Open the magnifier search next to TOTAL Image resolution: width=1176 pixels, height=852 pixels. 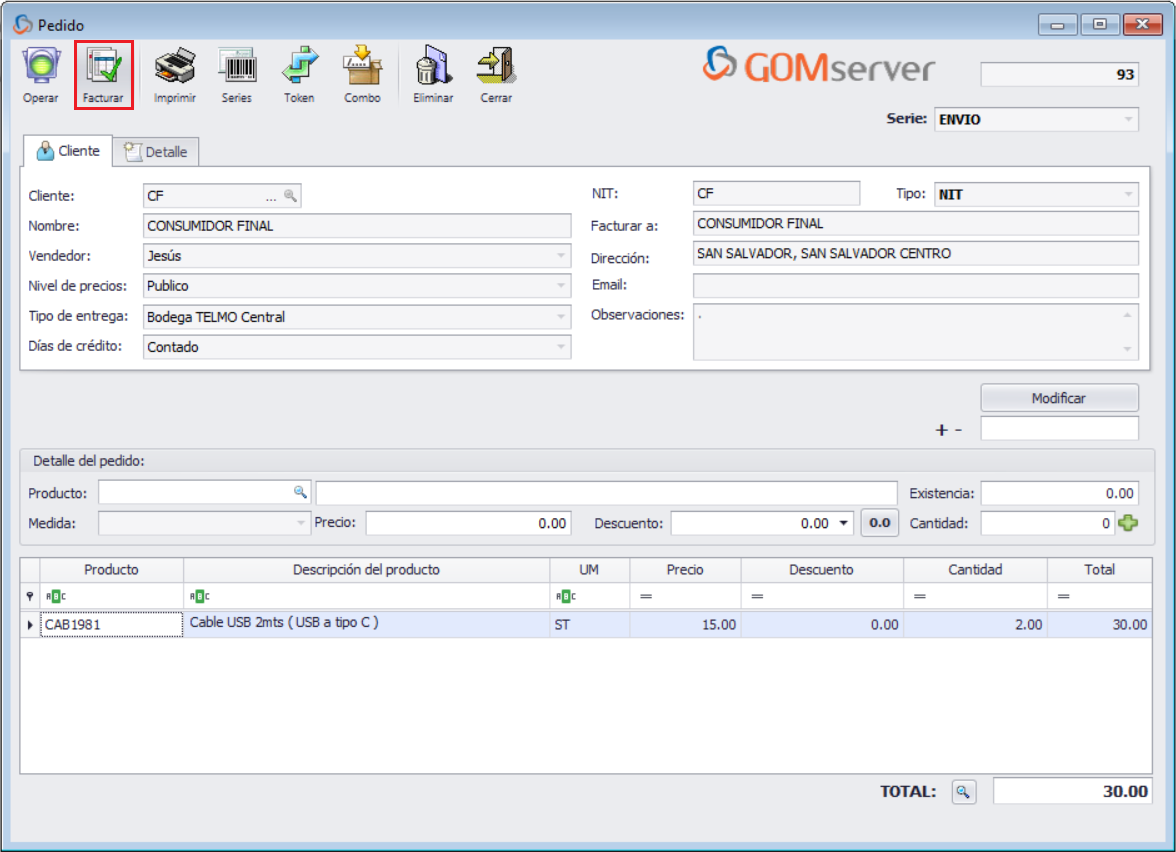(x=963, y=791)
